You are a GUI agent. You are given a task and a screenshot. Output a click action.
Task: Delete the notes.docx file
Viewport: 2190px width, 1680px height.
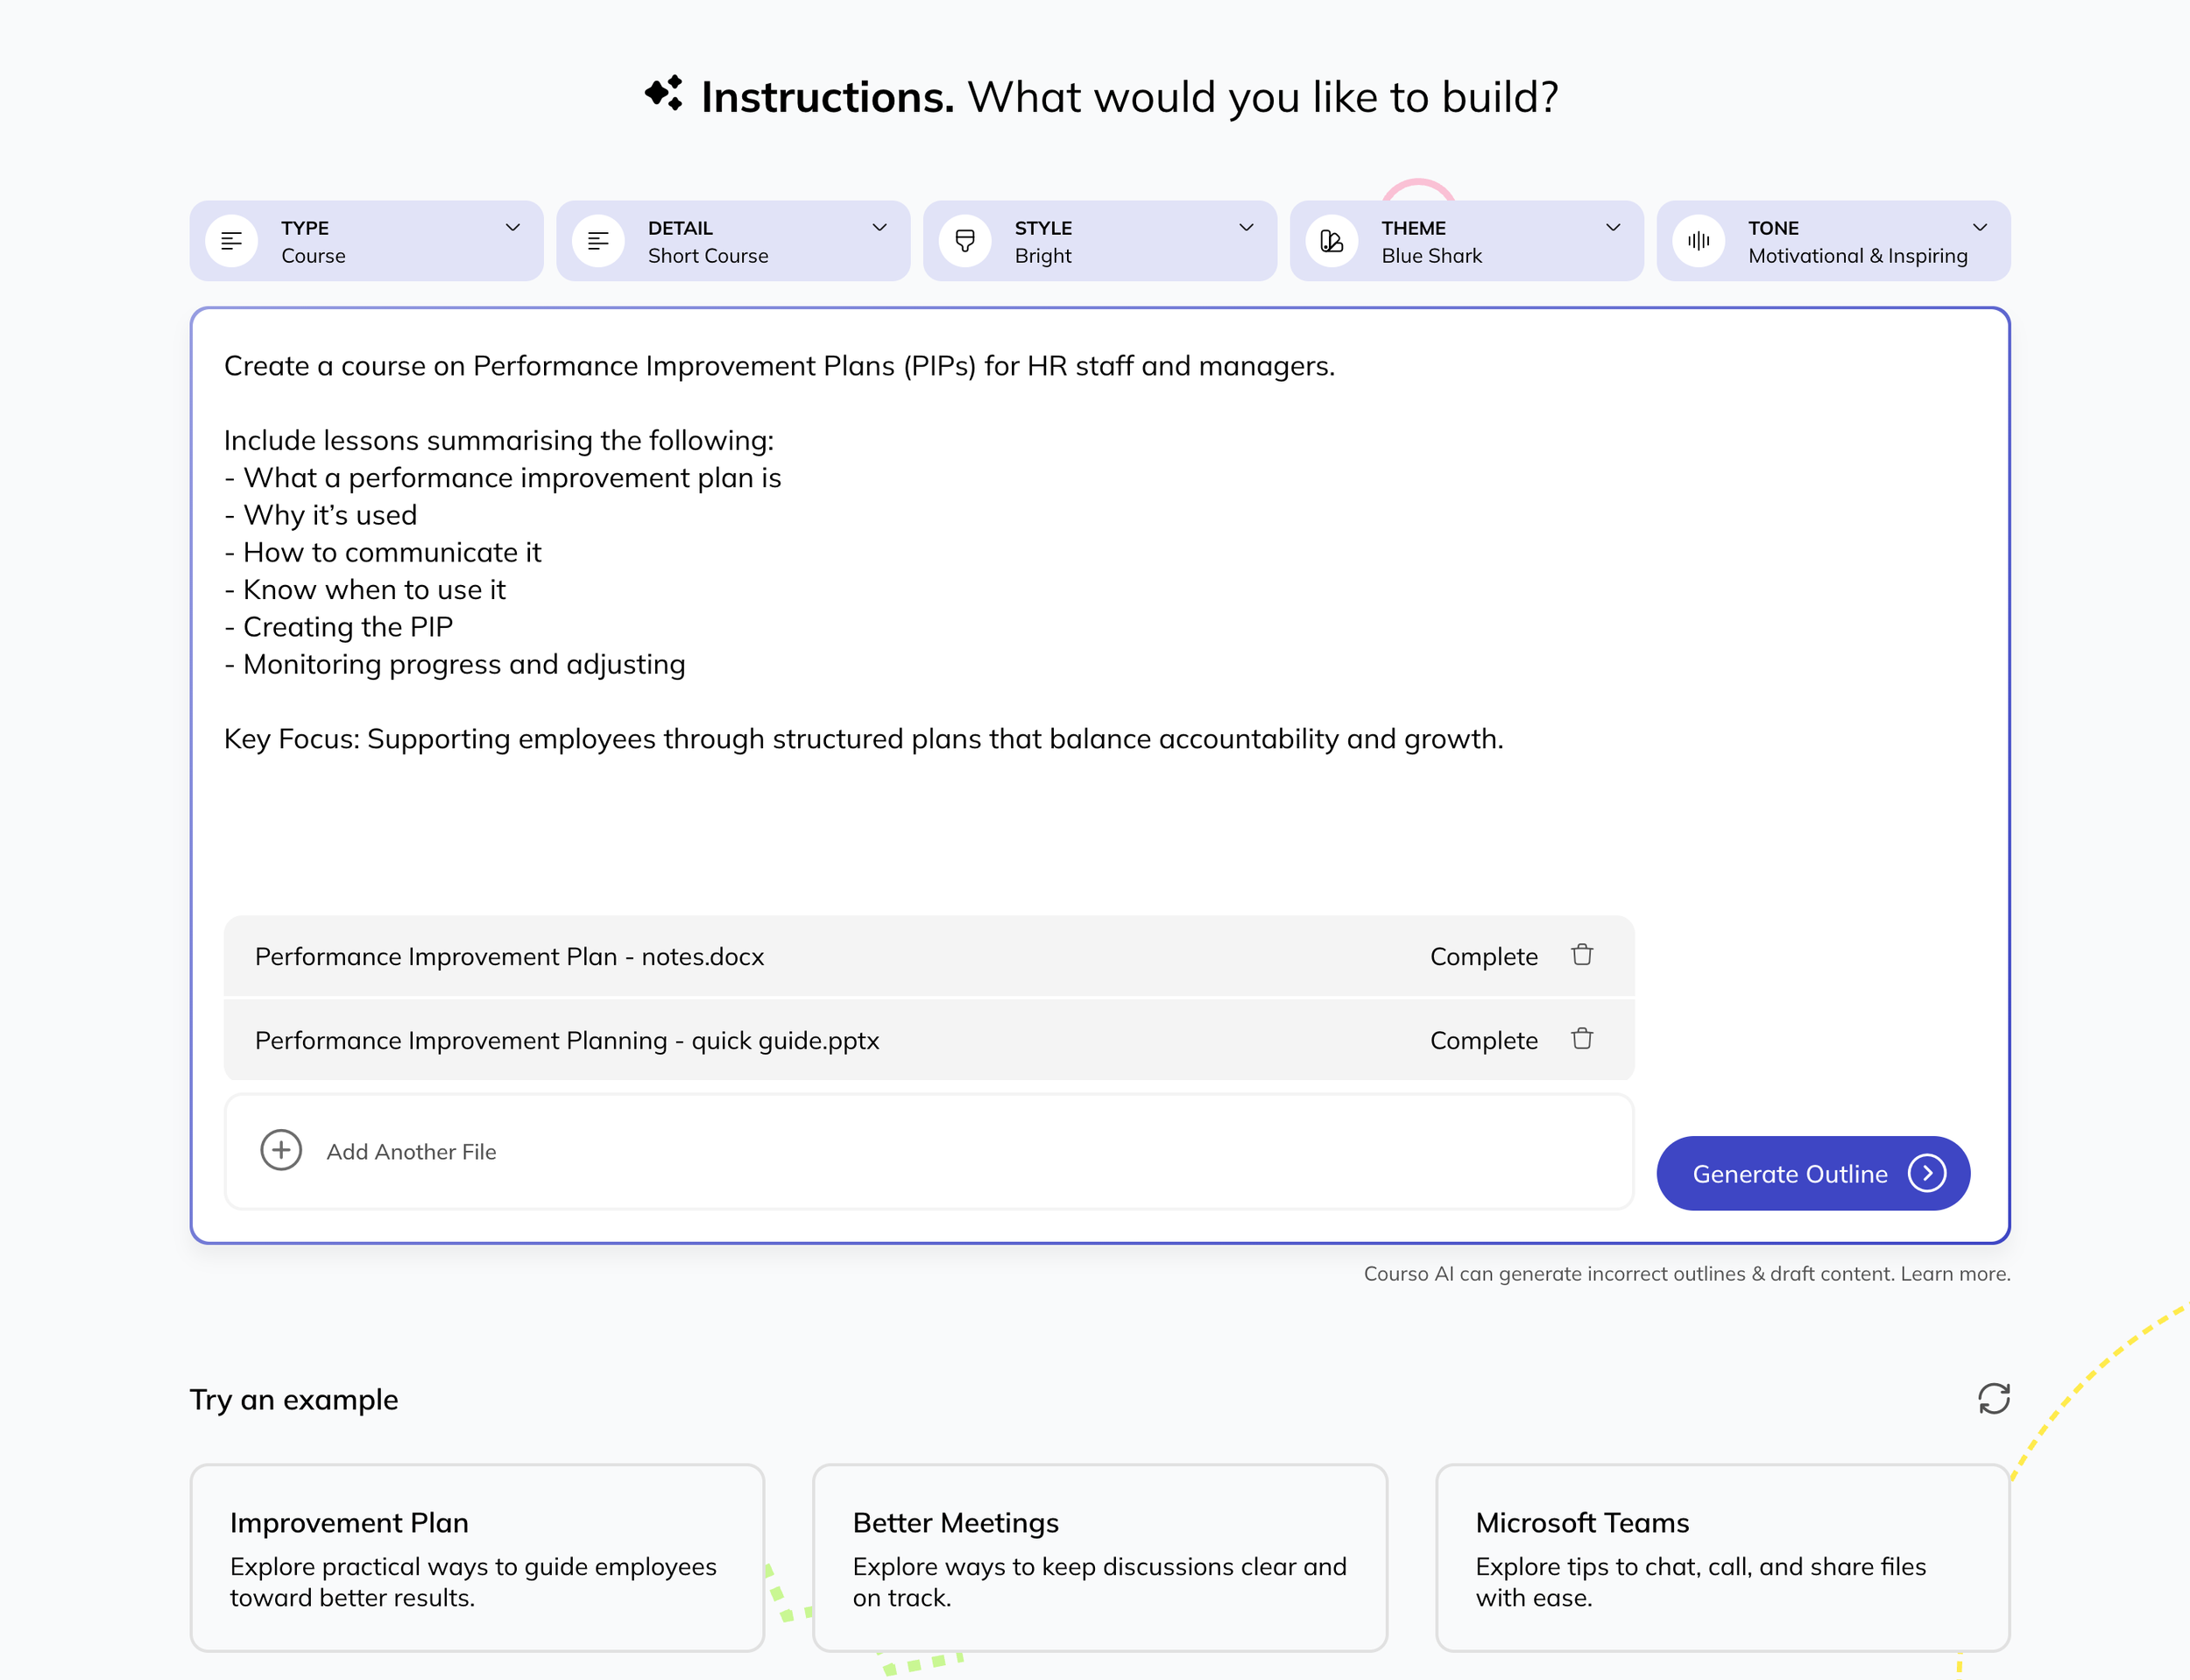1581,955
